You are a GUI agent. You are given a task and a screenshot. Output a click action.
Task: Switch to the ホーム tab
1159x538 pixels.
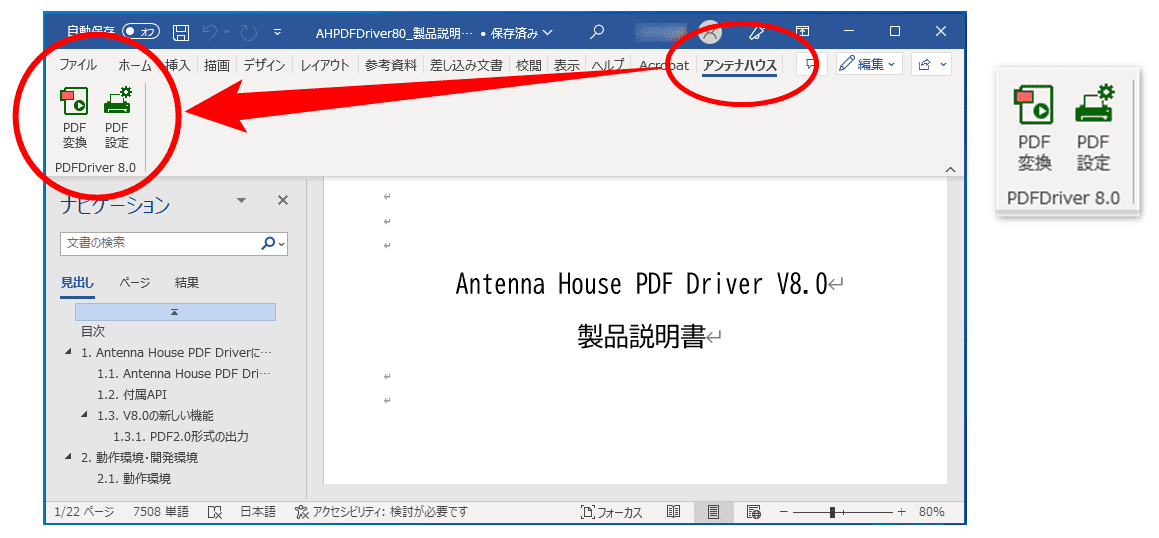tap(135, 65)
